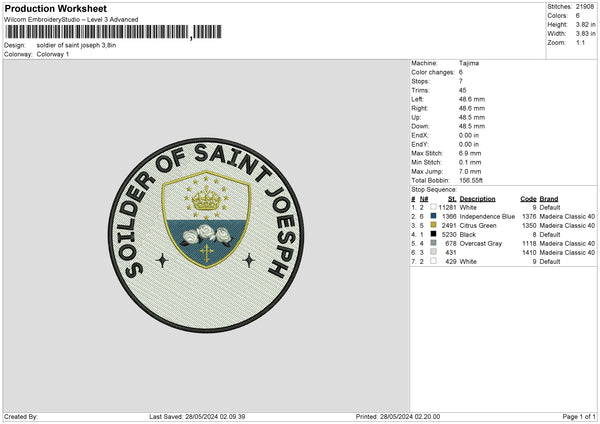The height and width of the screenshot is (424, 600).
Task: Click the 'Citrus Green' description text
Action: (x=478, y=226)
